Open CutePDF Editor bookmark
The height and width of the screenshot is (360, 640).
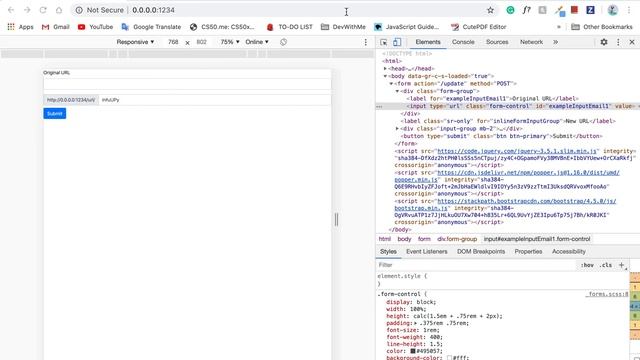point(479,27)
